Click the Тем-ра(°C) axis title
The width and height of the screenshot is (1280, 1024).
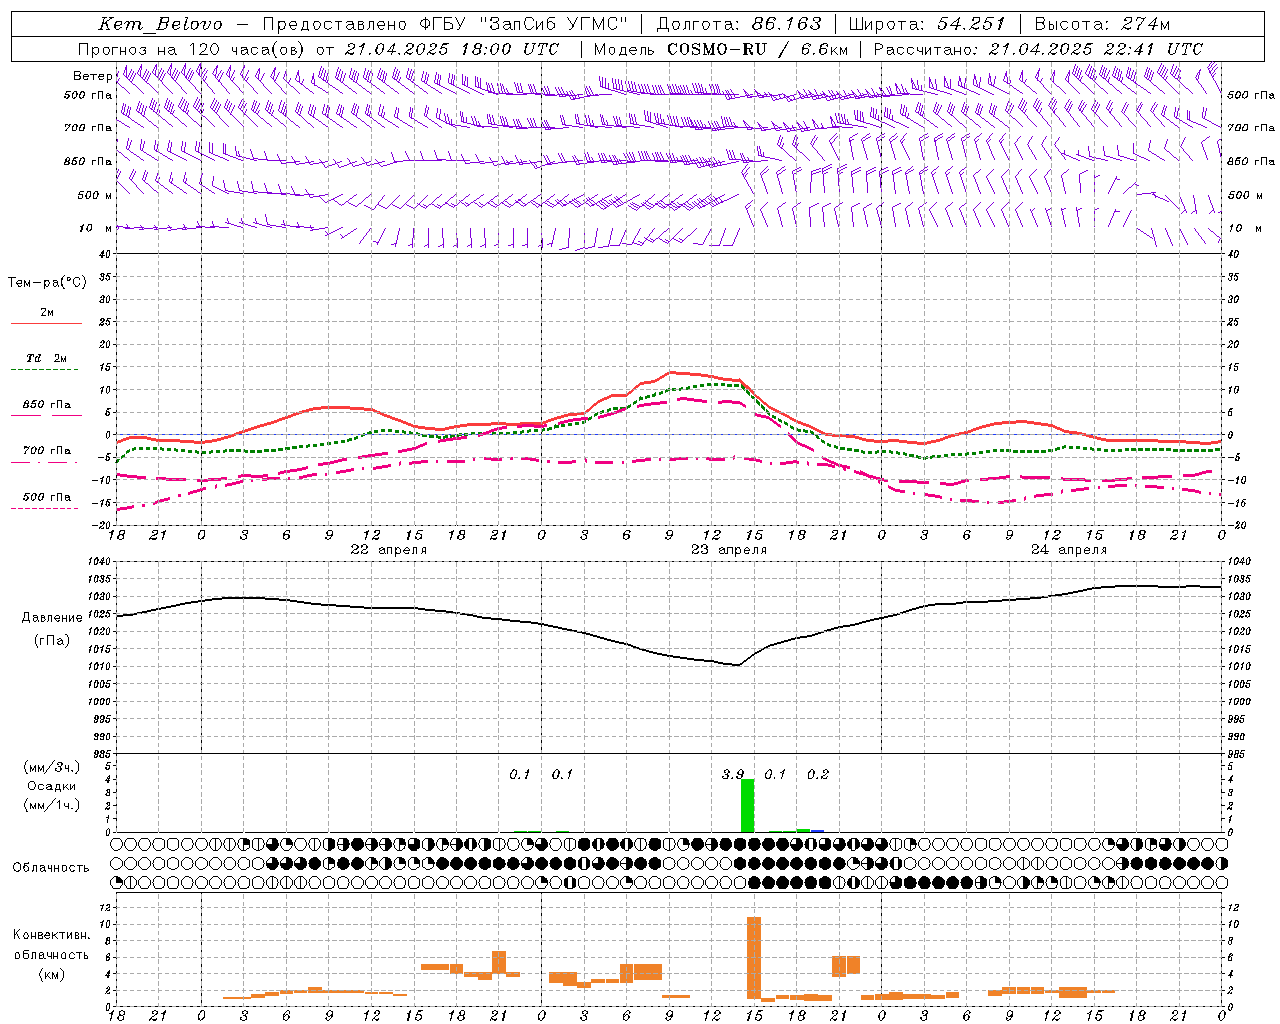(x=47, y=283)
